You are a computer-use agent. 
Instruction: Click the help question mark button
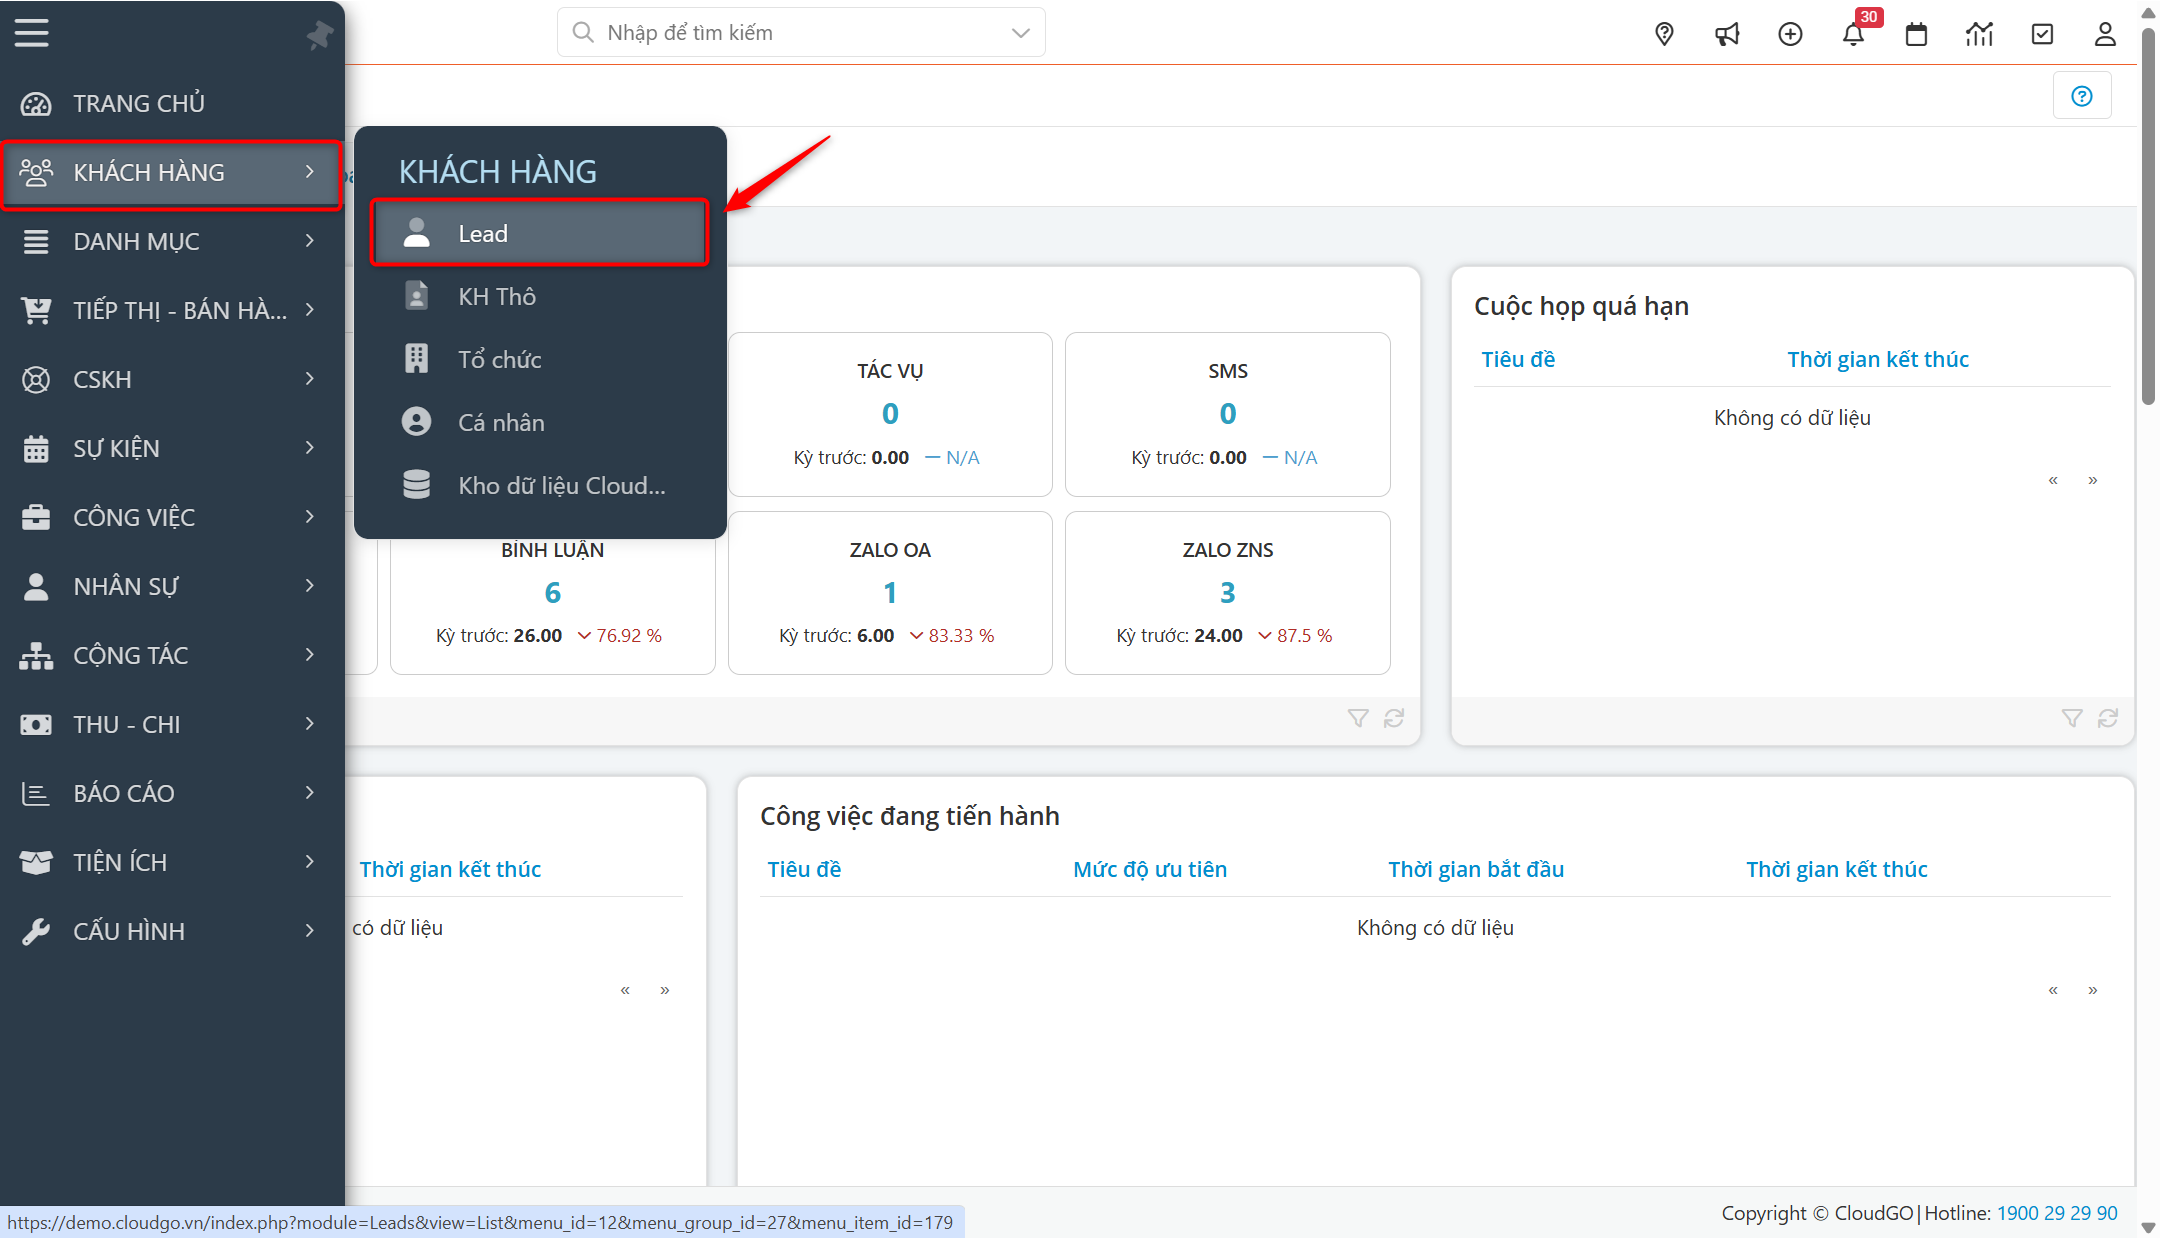[2082, 95]
